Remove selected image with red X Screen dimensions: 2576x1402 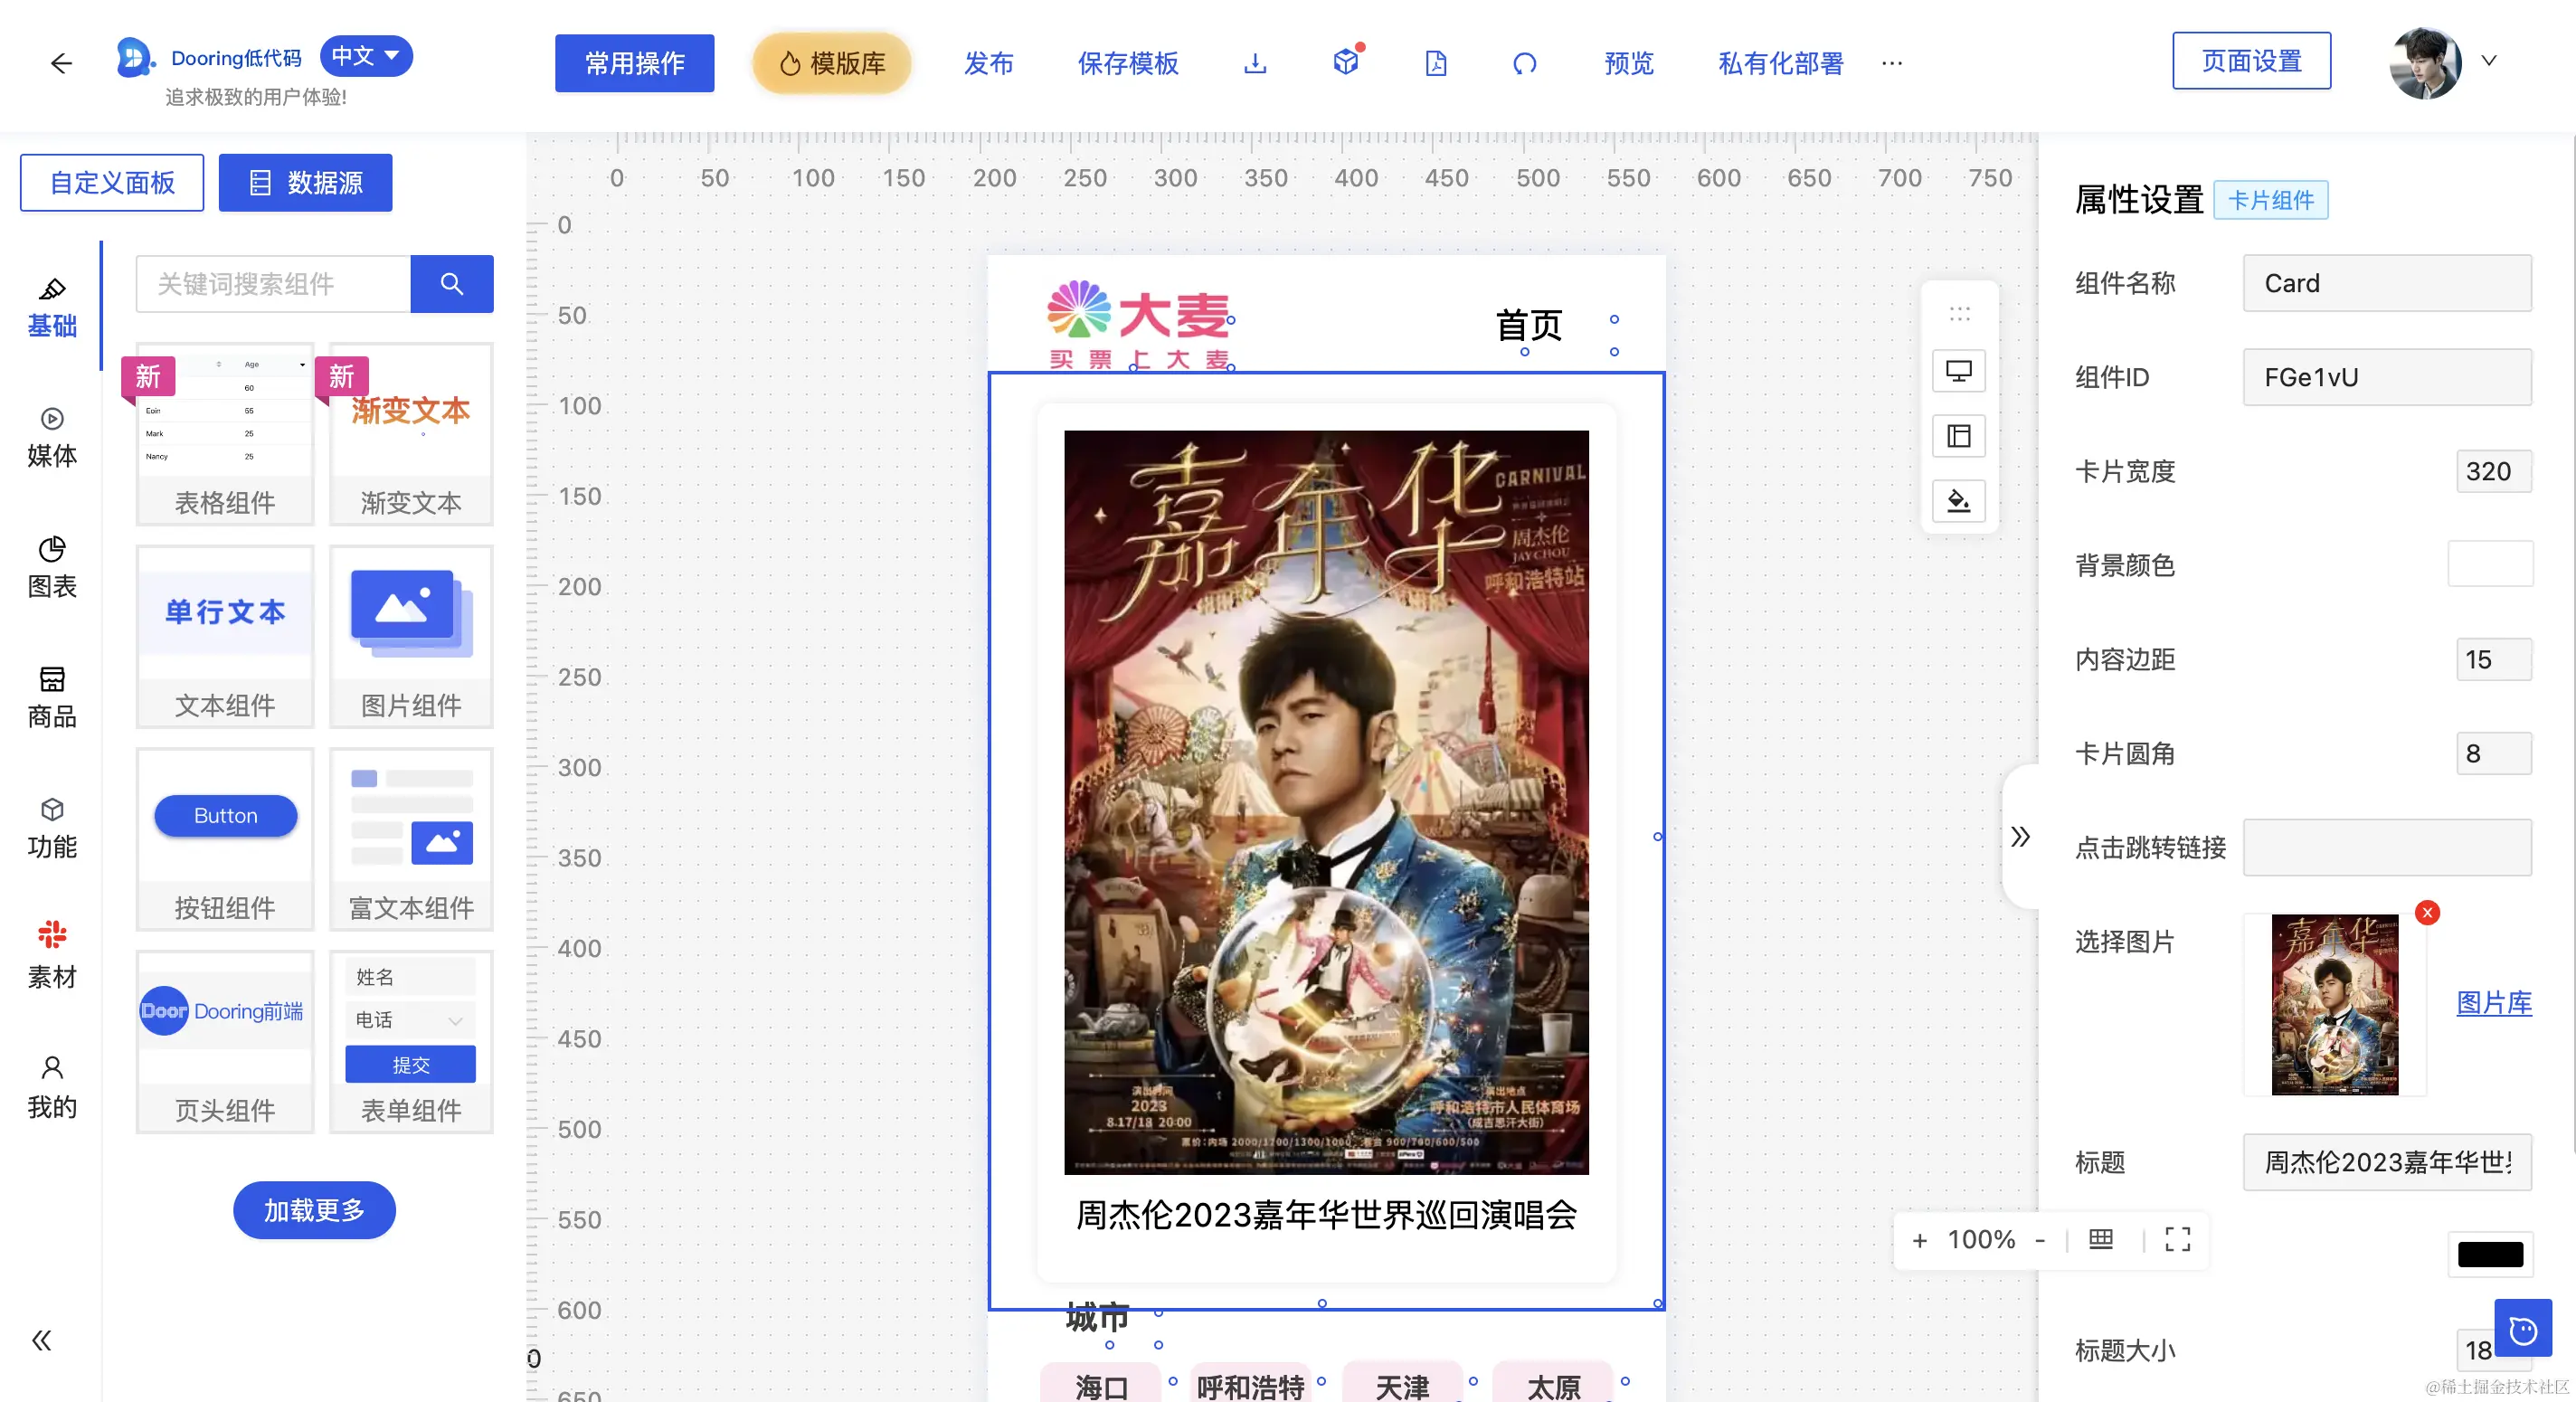[x=2427, y=912]
